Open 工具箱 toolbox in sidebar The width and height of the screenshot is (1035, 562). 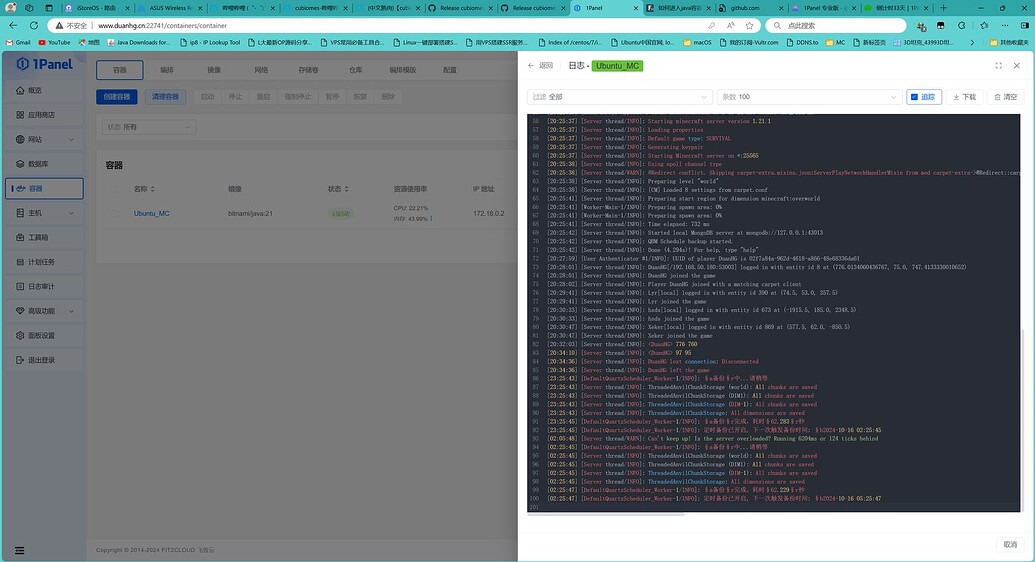38,238
